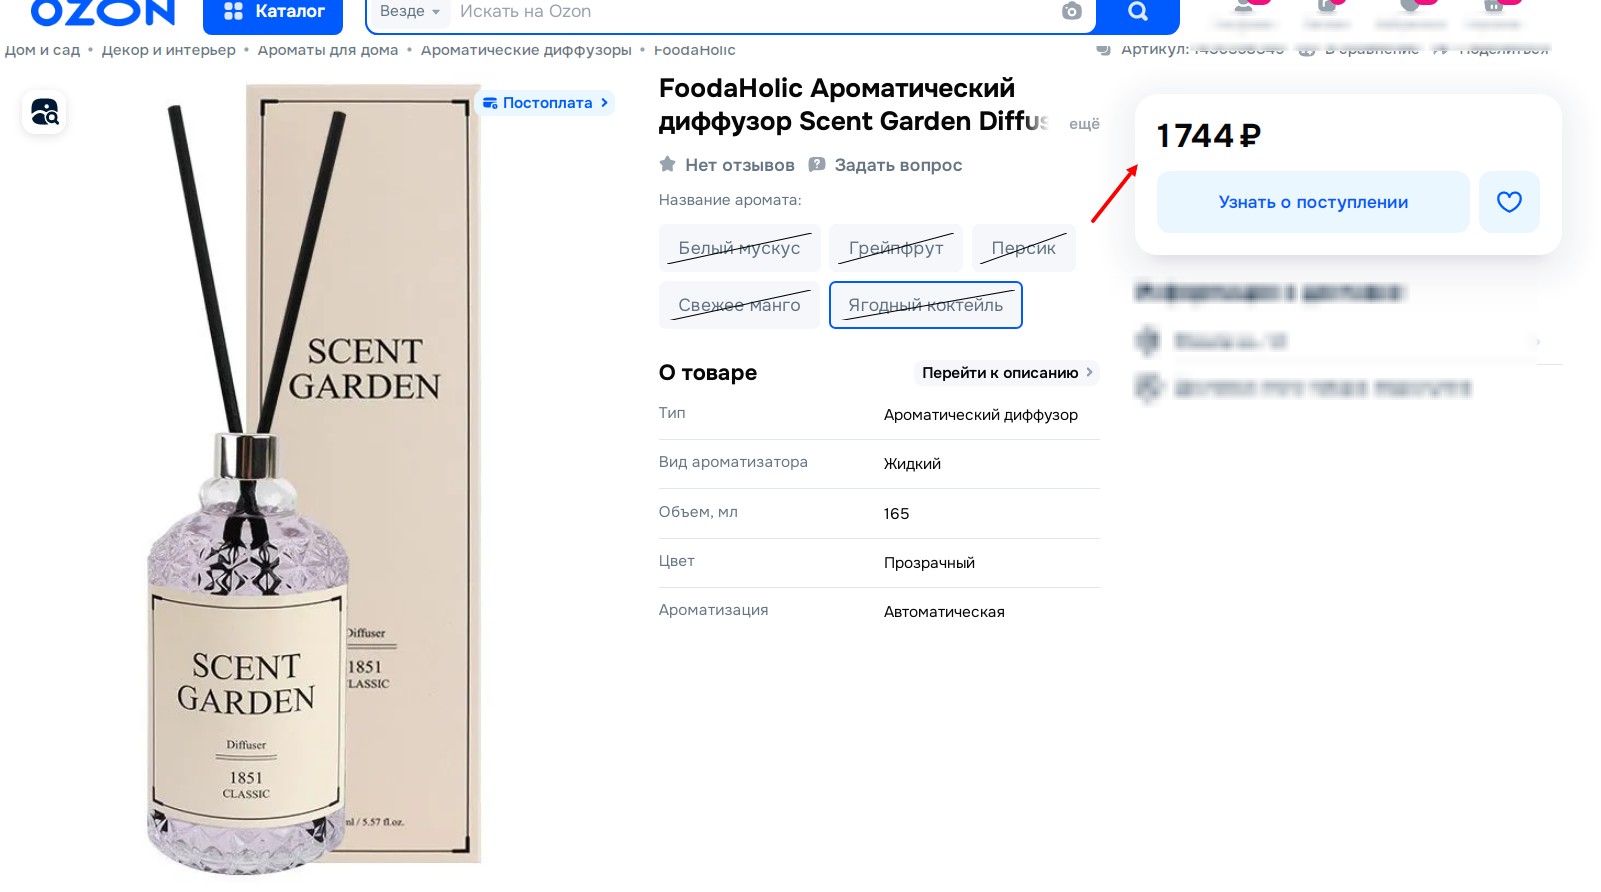Screen dimensions: 1601x892
Task: Open similar image search icon over the photo
Action: tap(44, 112)
